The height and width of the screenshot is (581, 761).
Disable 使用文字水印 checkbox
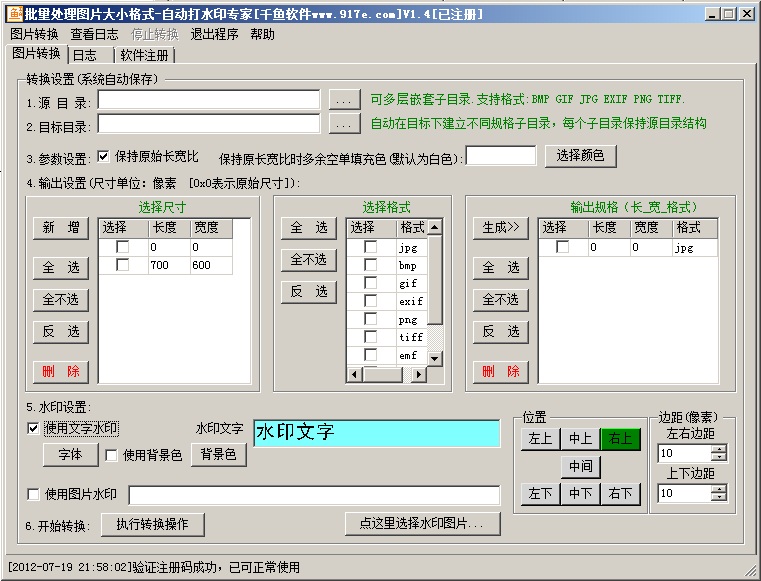[x=34, y=428]
